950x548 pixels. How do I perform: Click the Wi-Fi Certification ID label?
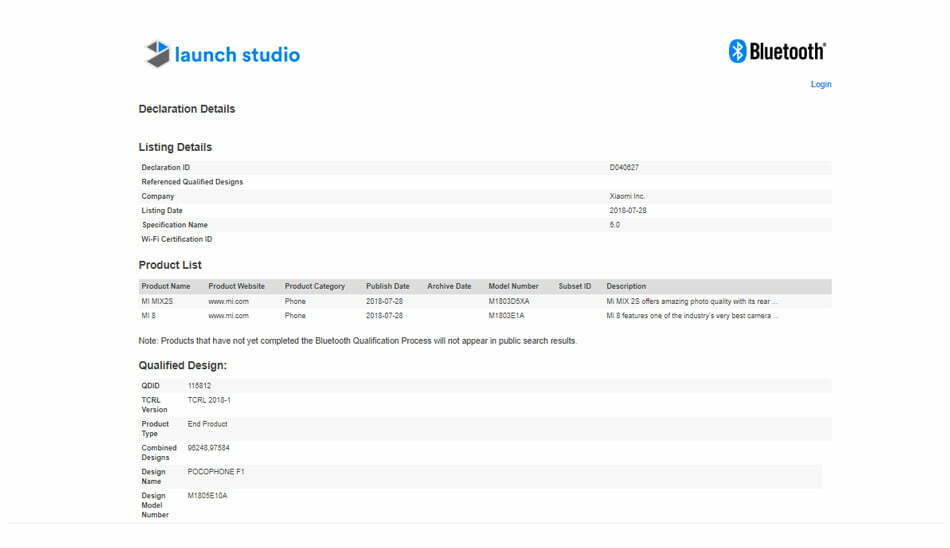pos(177,239)
